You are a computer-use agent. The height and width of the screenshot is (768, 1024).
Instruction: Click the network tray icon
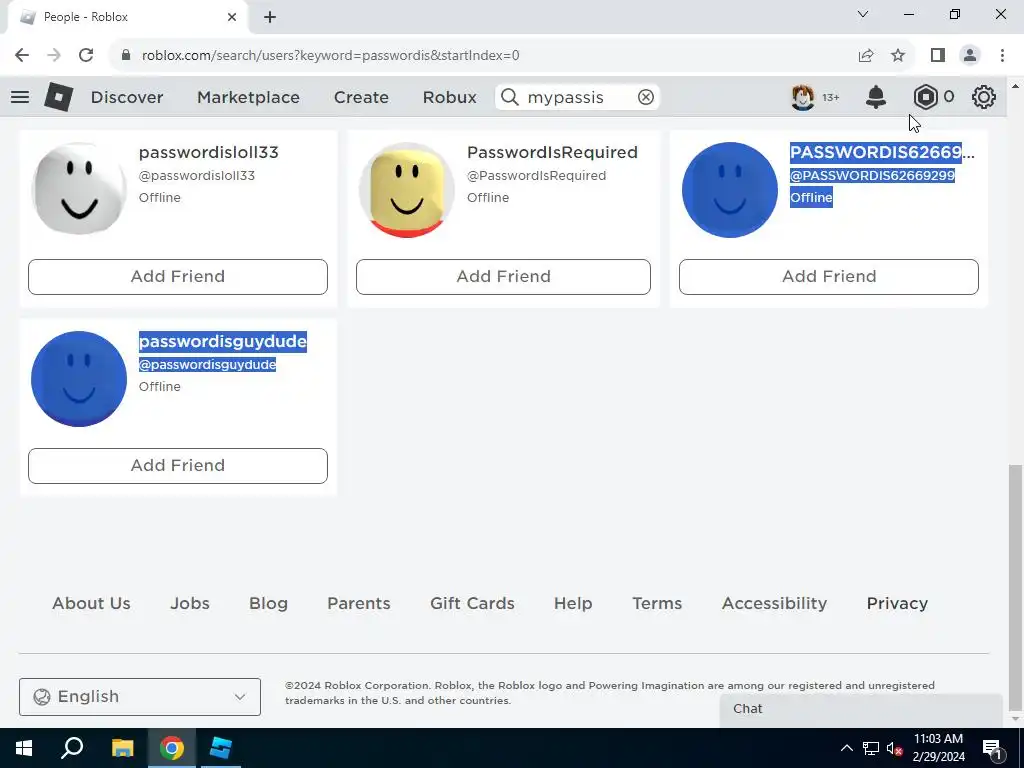click(871, 748)
